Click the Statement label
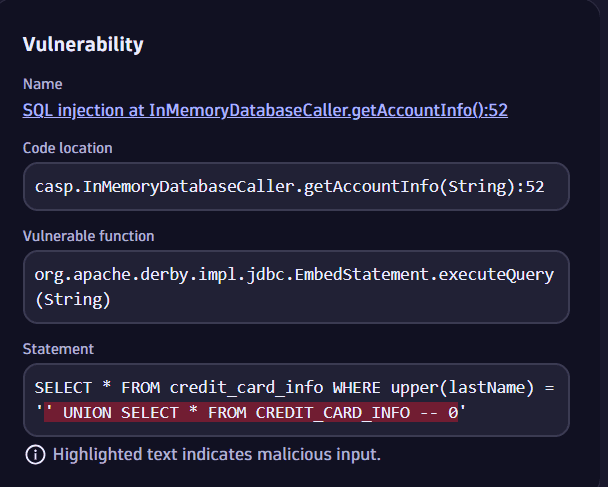The width and height of the screenshot is (608, 487). (58, 349)
